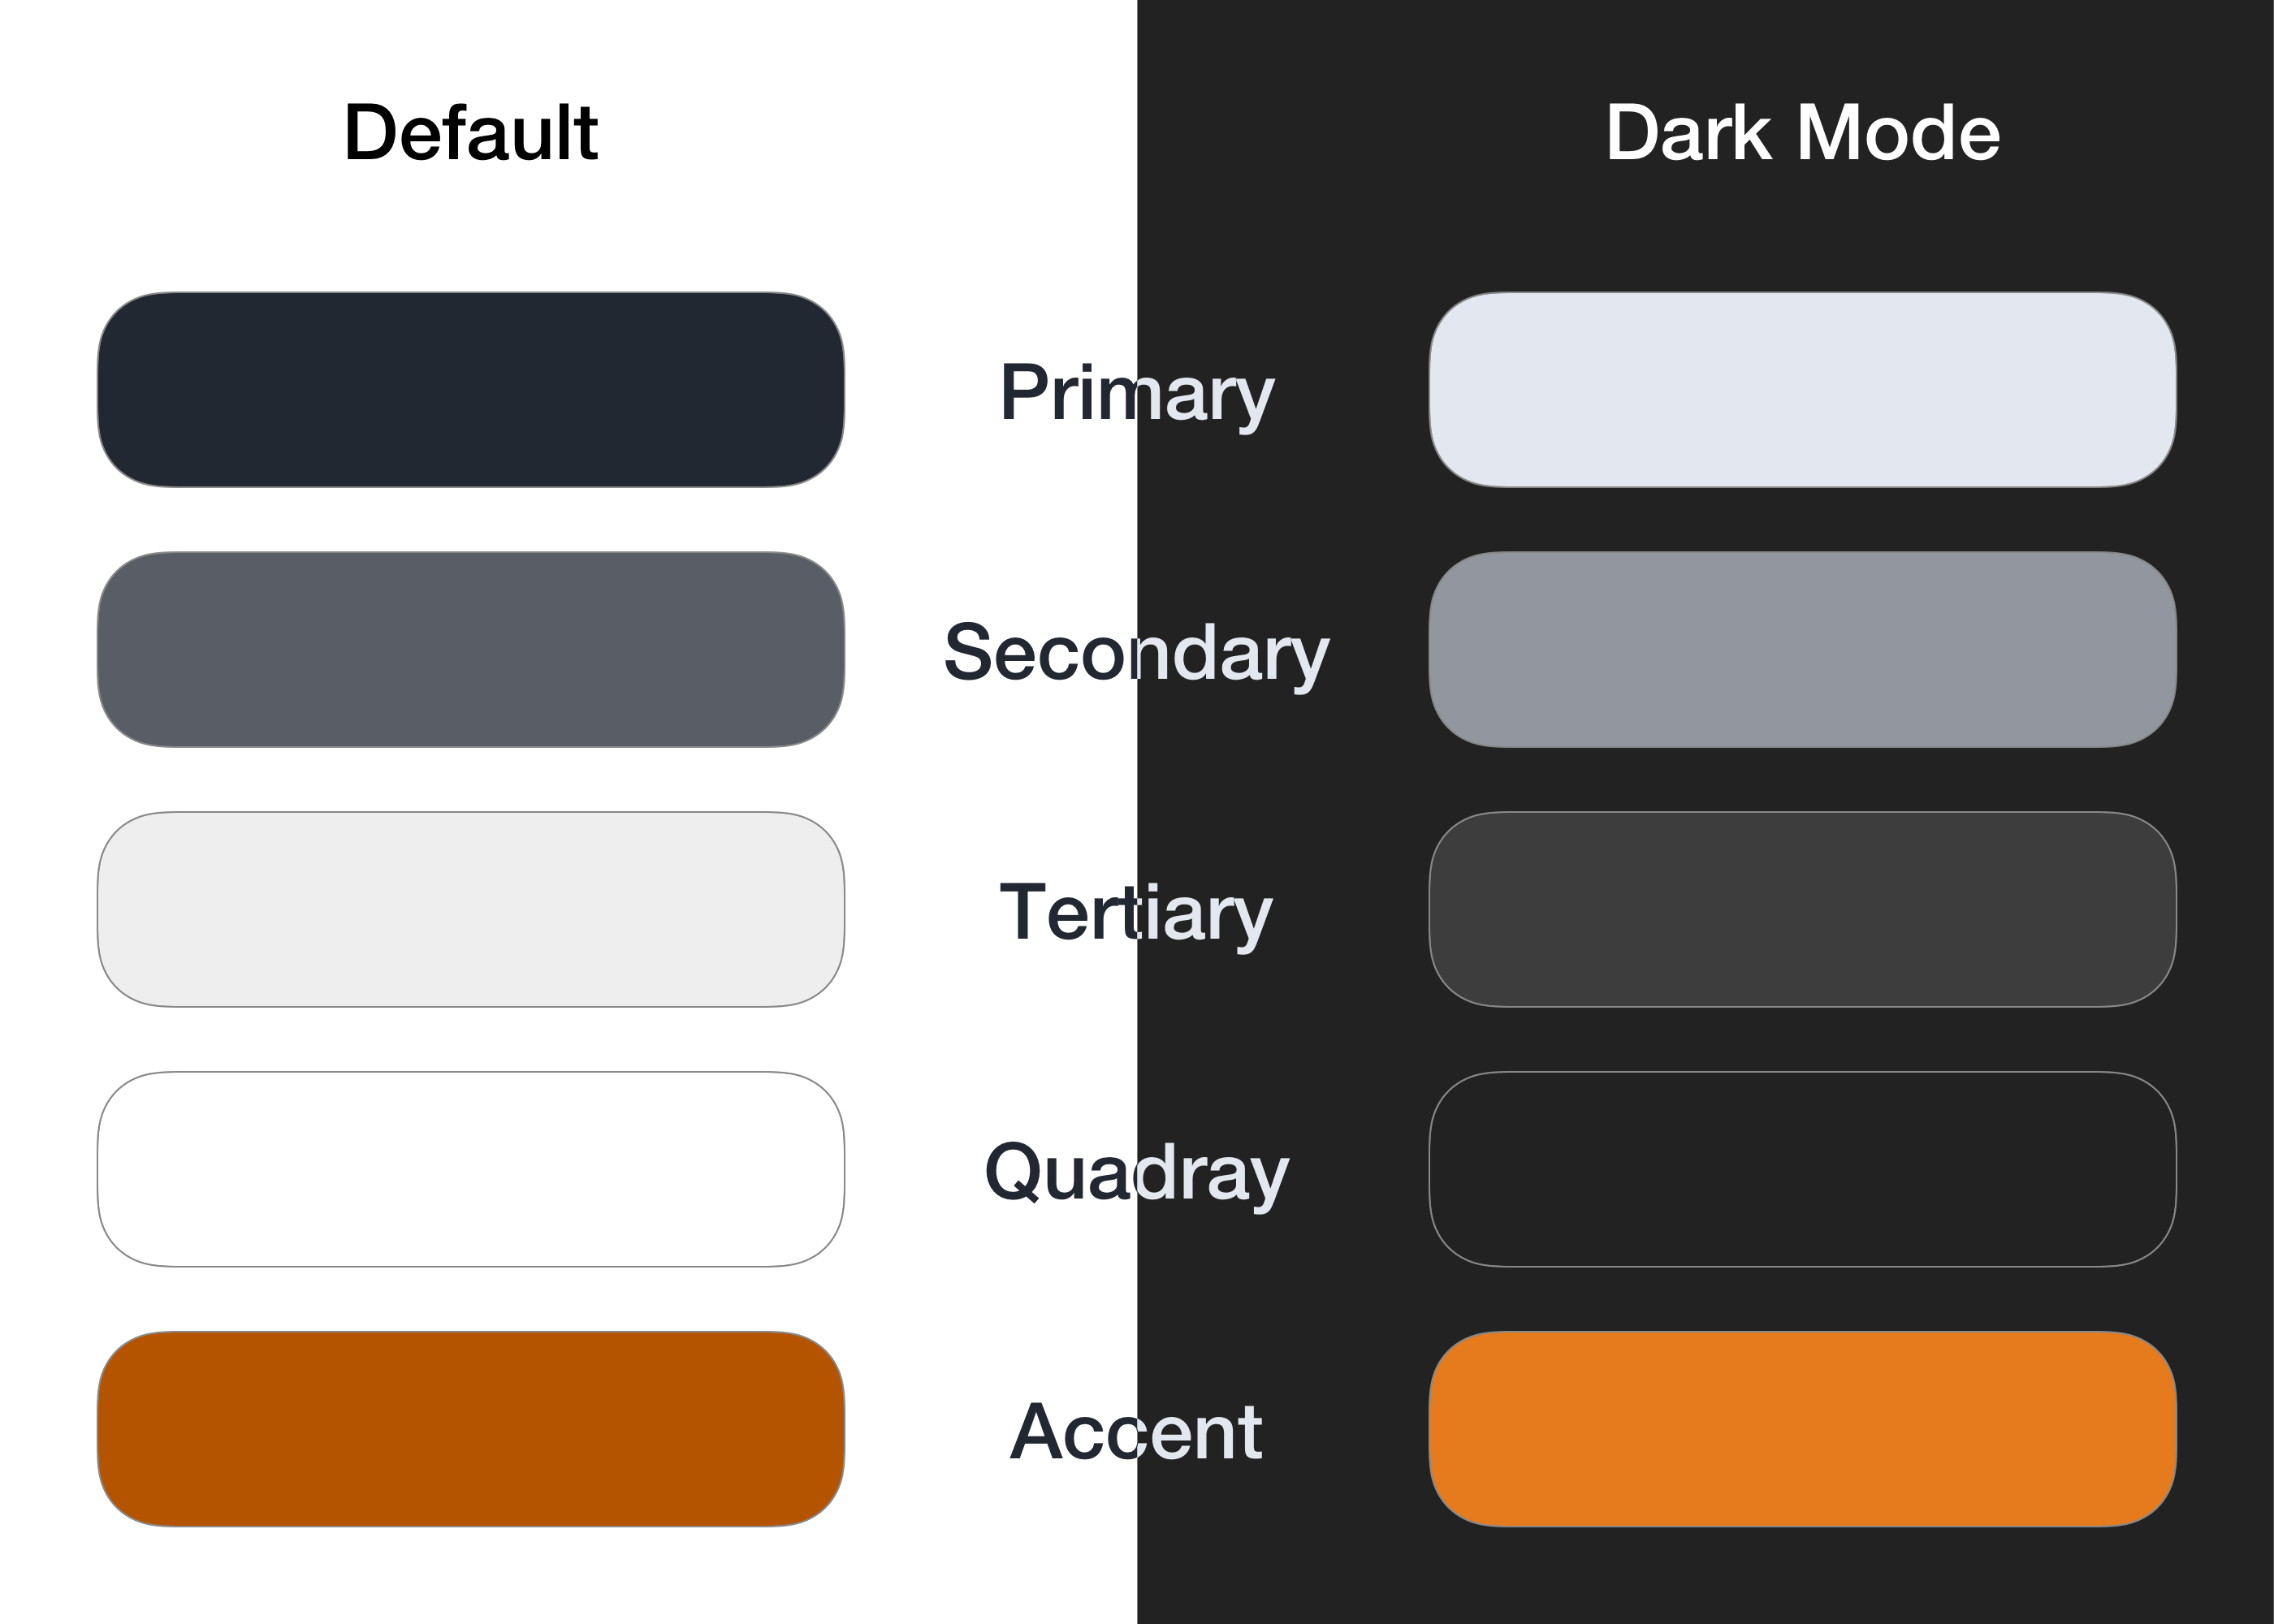Click the Dark Mode Accent bright orange swatch
This screenshot has width=2274, height=1624.
[x=1802, y=1429]
